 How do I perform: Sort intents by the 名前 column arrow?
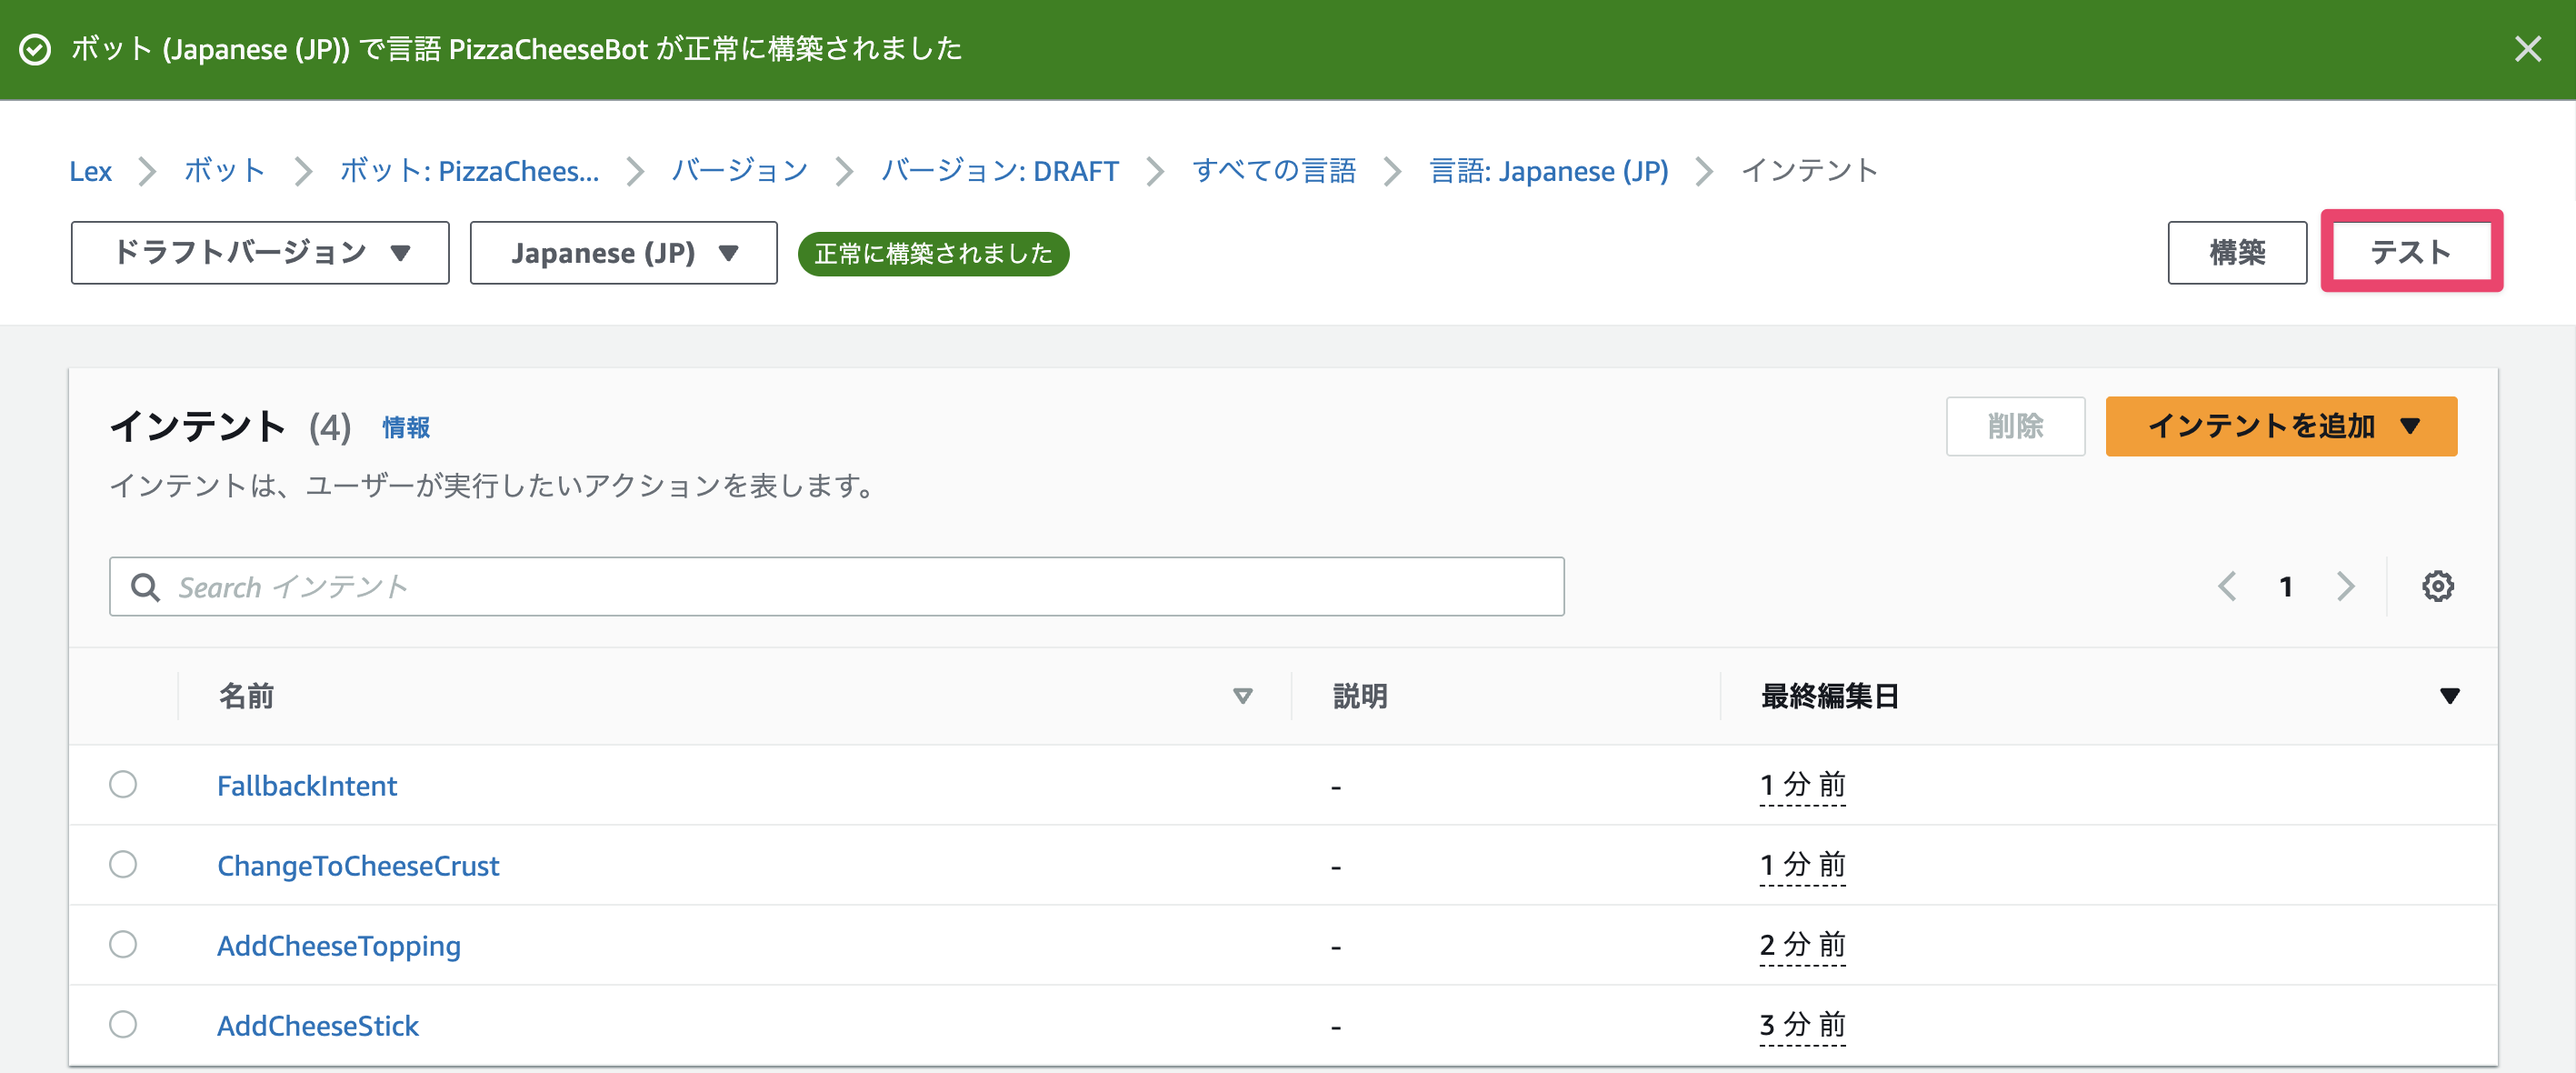1242,696
